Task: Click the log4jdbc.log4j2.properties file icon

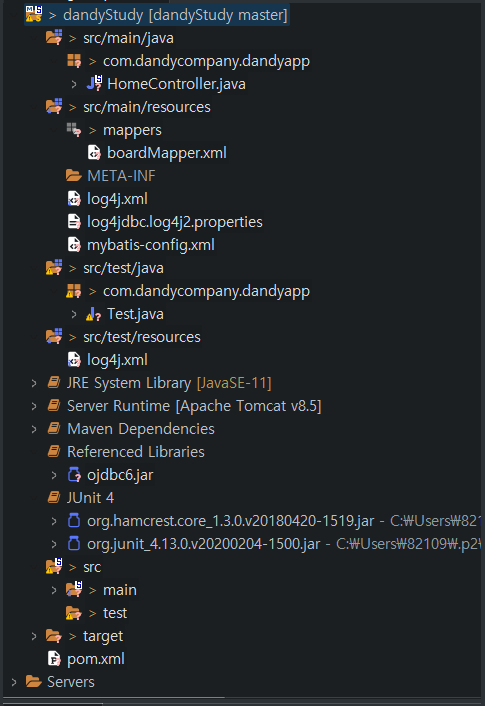Action: click(x=74, y=222)
